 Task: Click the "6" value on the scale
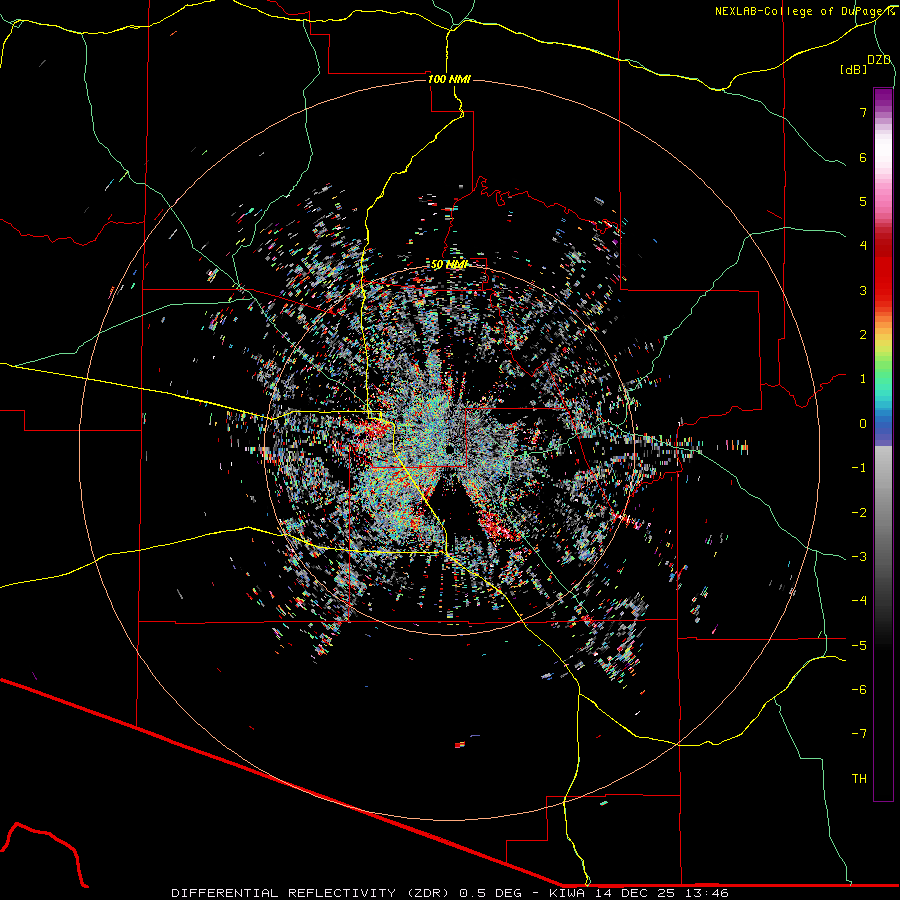[x=863, y=157]
